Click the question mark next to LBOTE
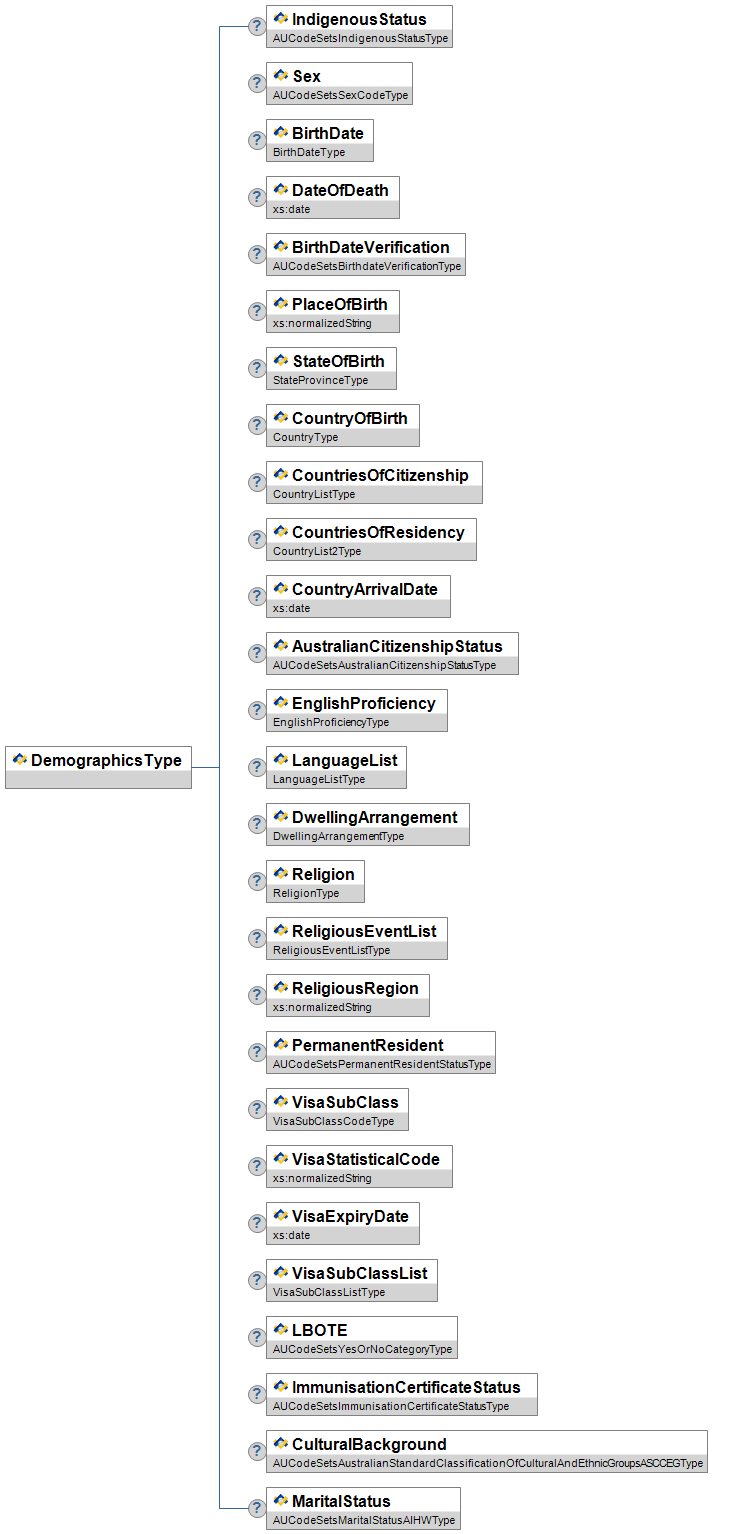The width and height of the screenshot is (730, 1534). tap(256, 1338)
